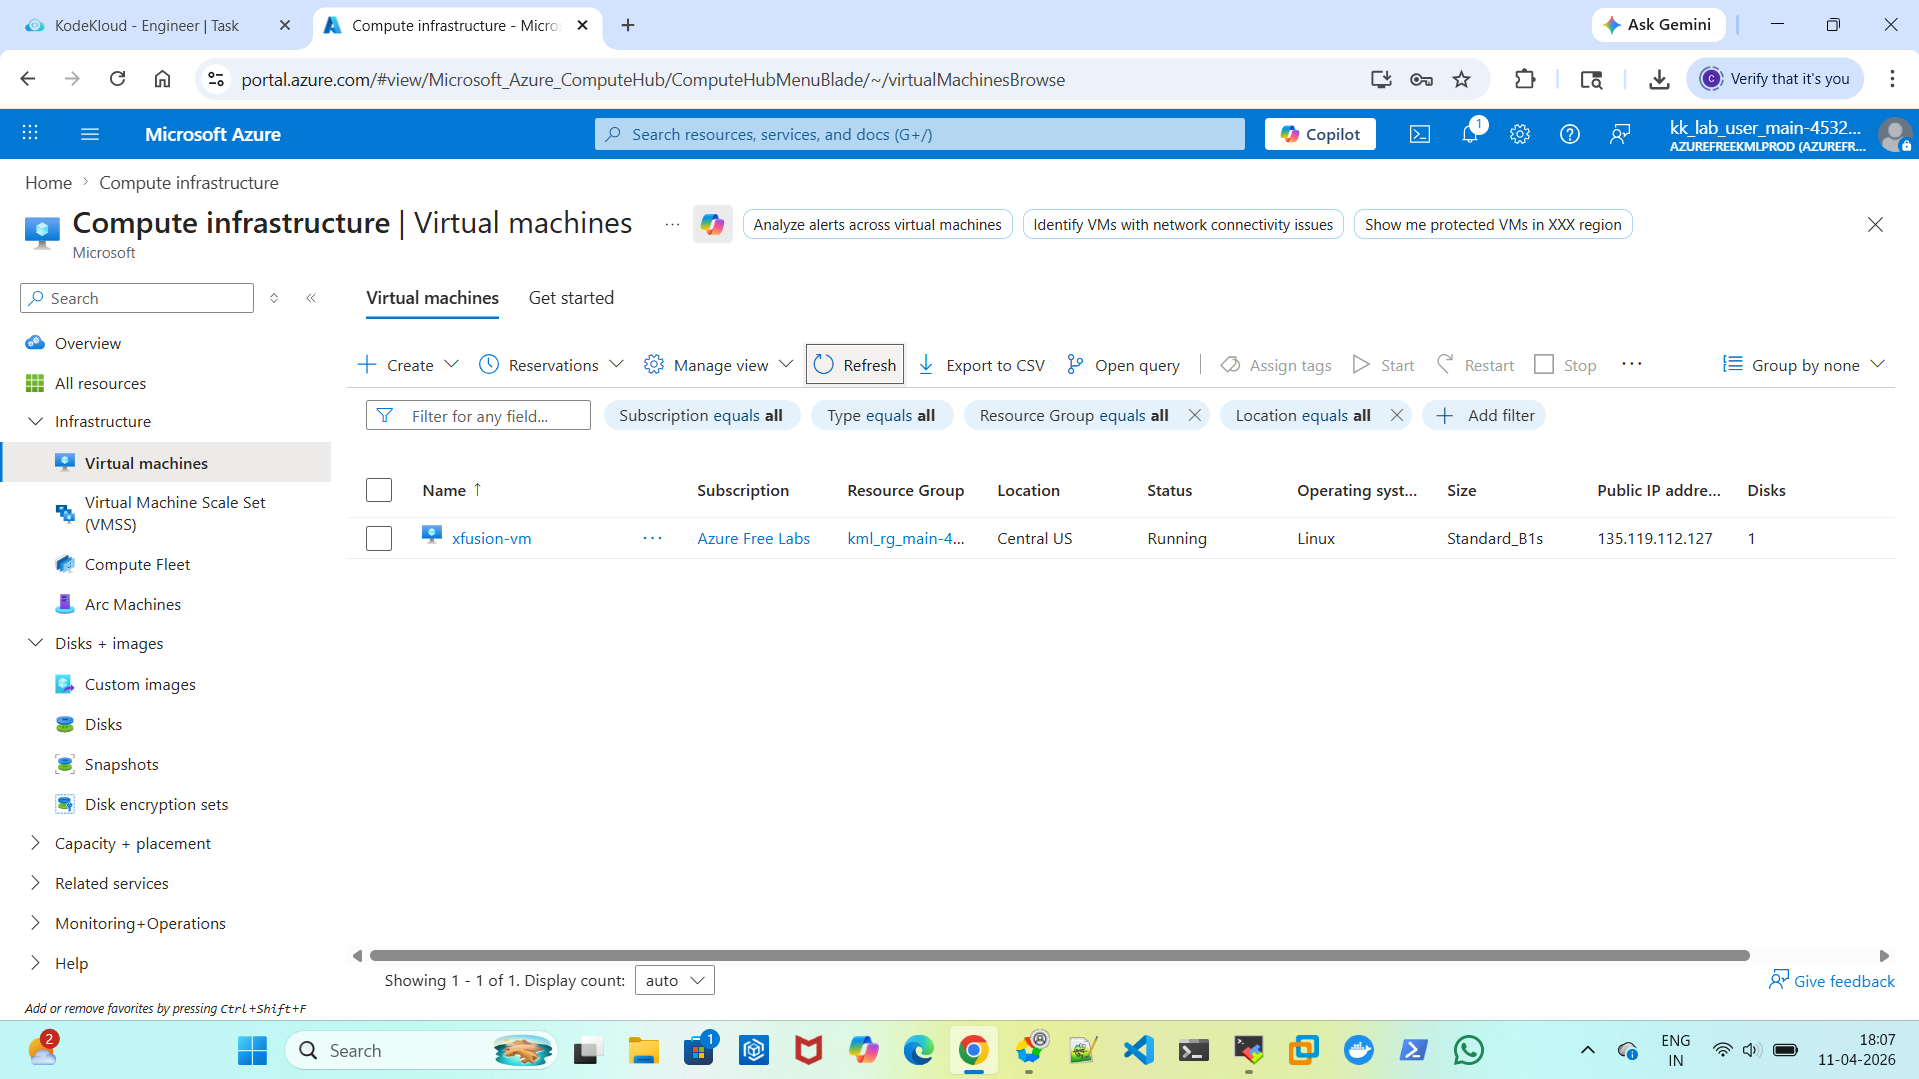Click Add filter

click(1484, 415)
